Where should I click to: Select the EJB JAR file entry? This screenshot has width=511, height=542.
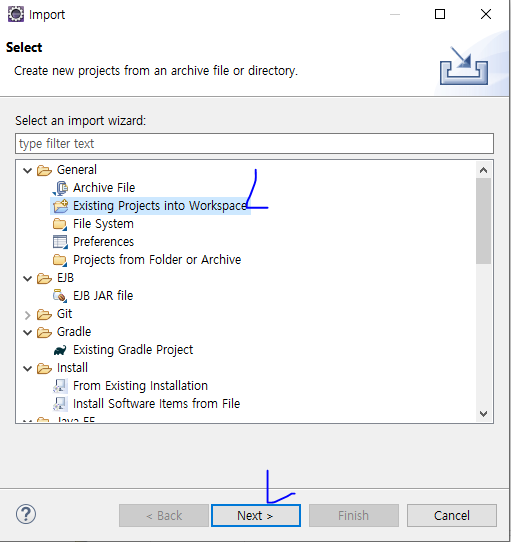pos(103,296)
